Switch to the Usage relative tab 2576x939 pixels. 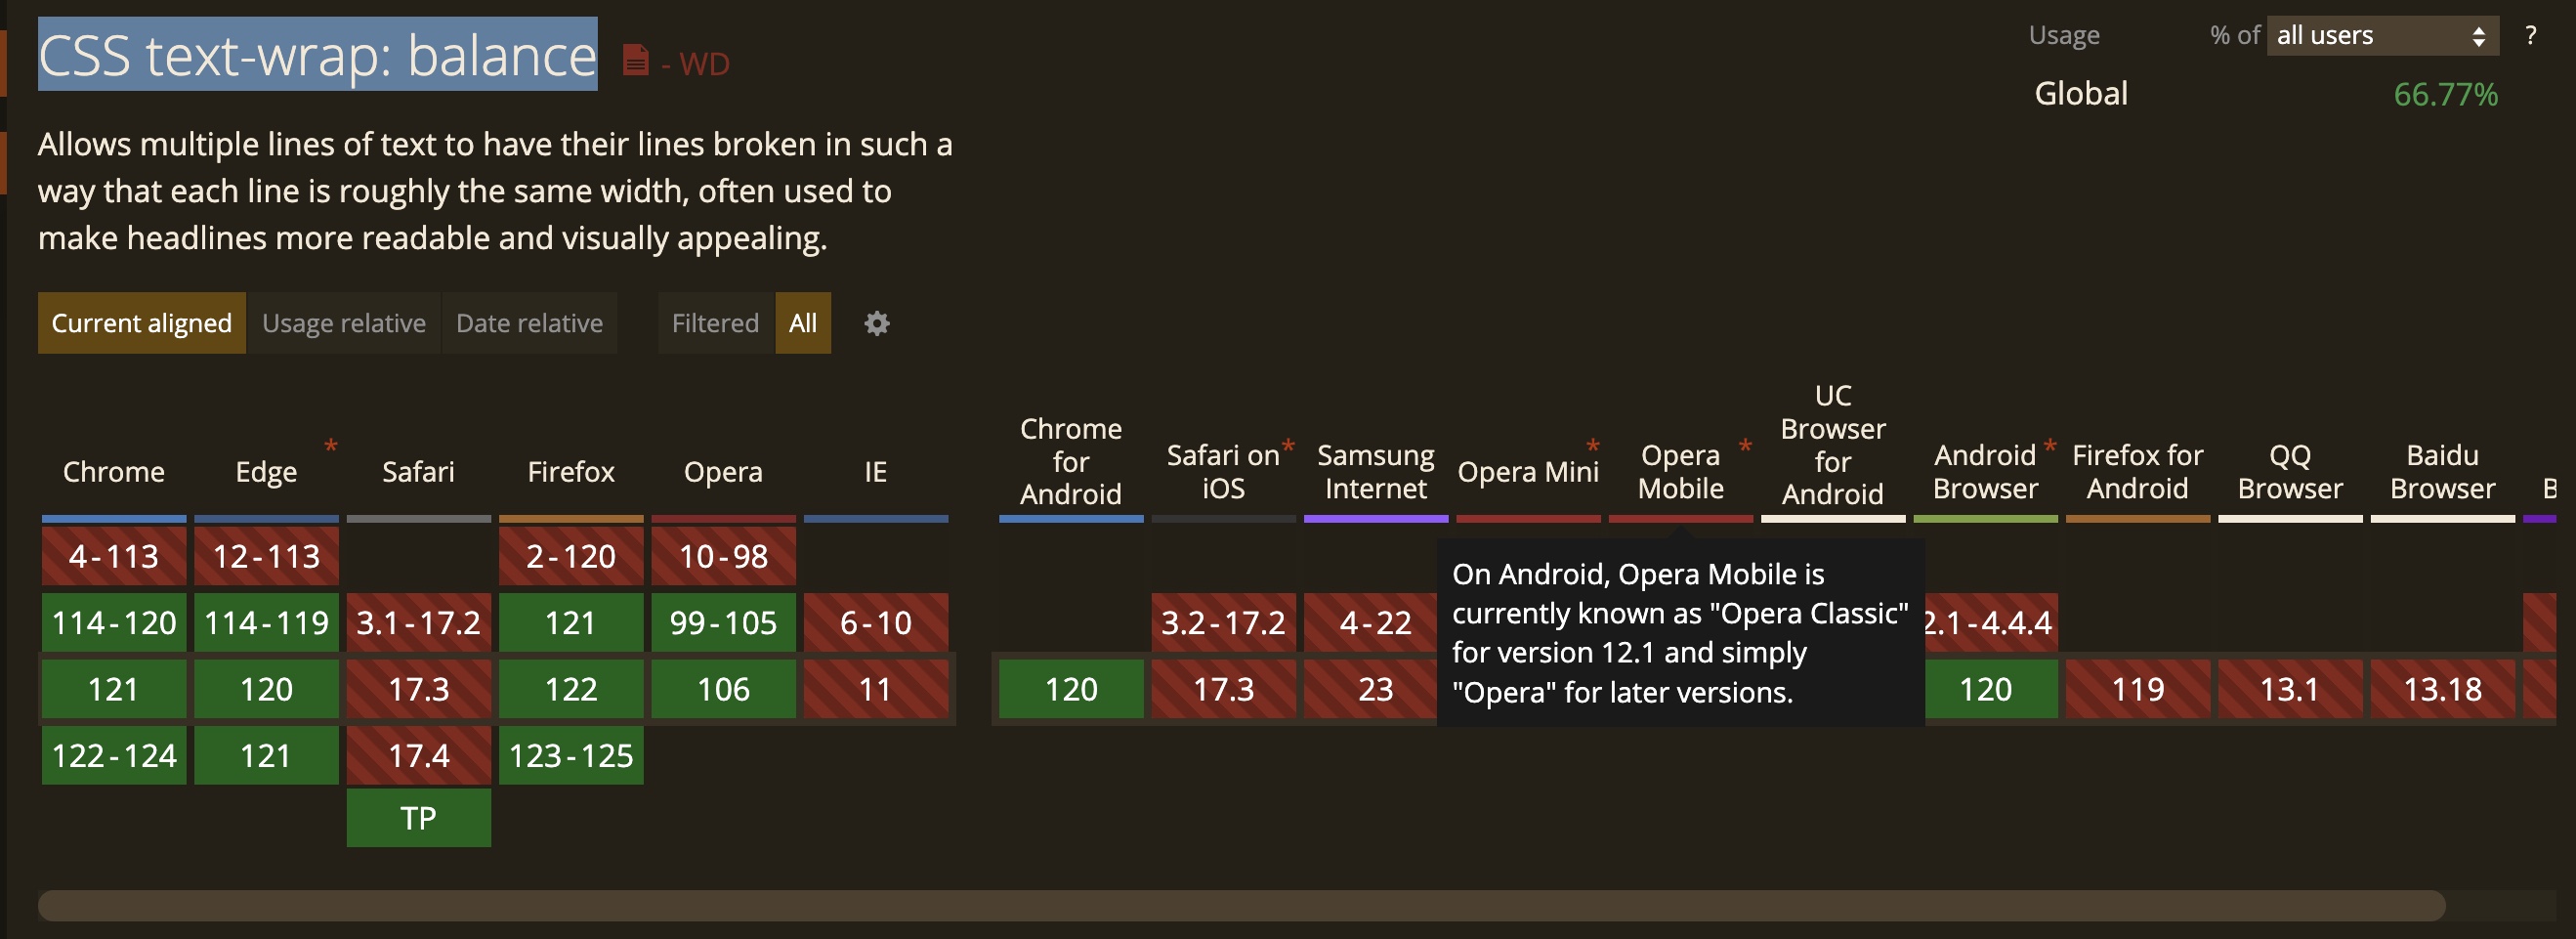coord(343,323)
